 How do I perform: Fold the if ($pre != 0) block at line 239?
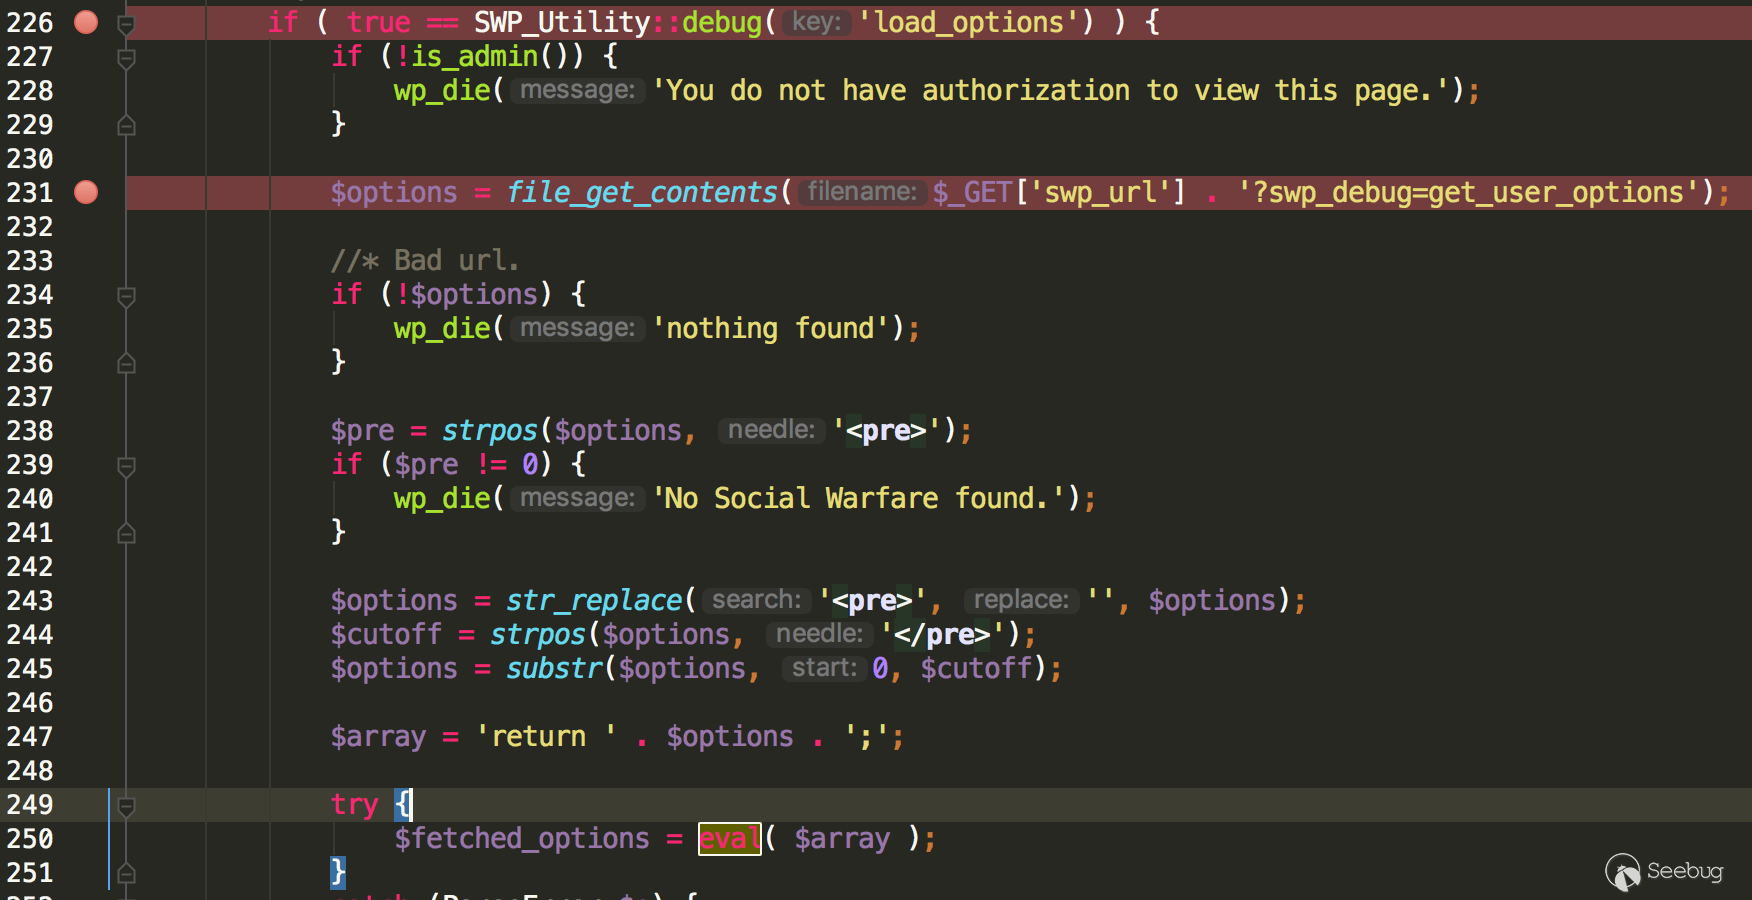click(x=126, y=466)
